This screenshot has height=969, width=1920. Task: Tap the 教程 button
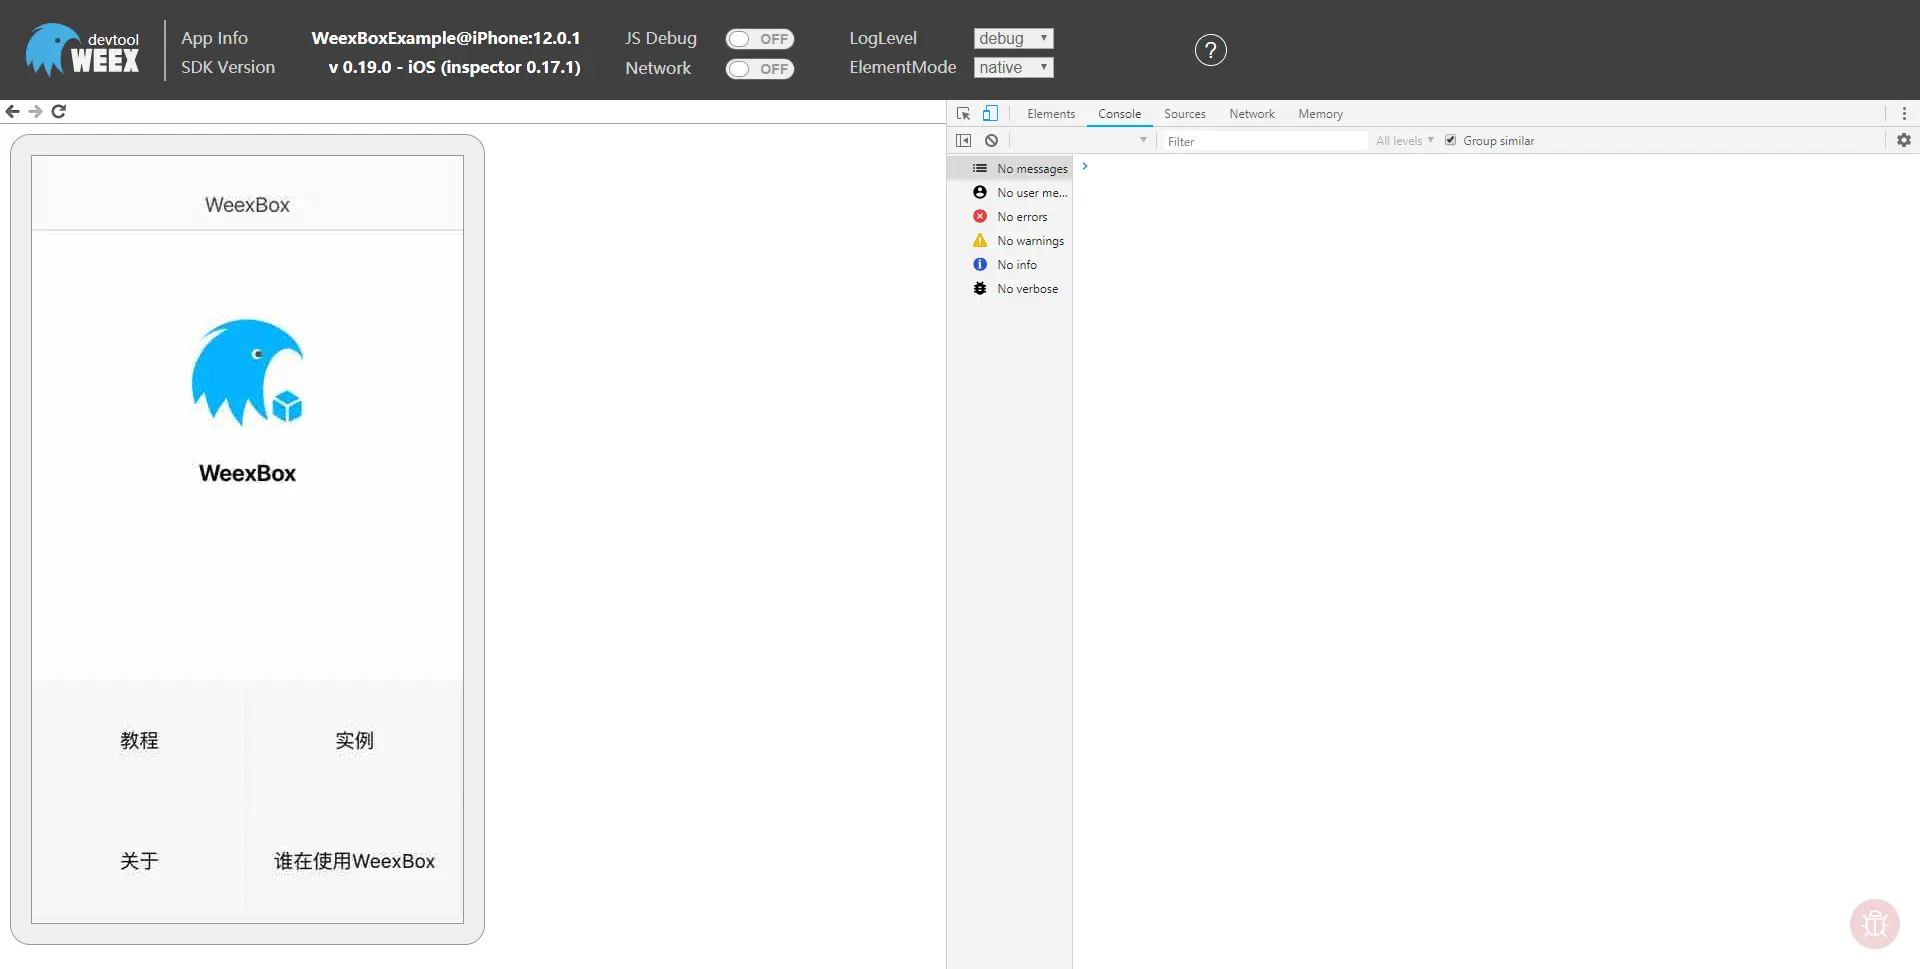[139, 741]
